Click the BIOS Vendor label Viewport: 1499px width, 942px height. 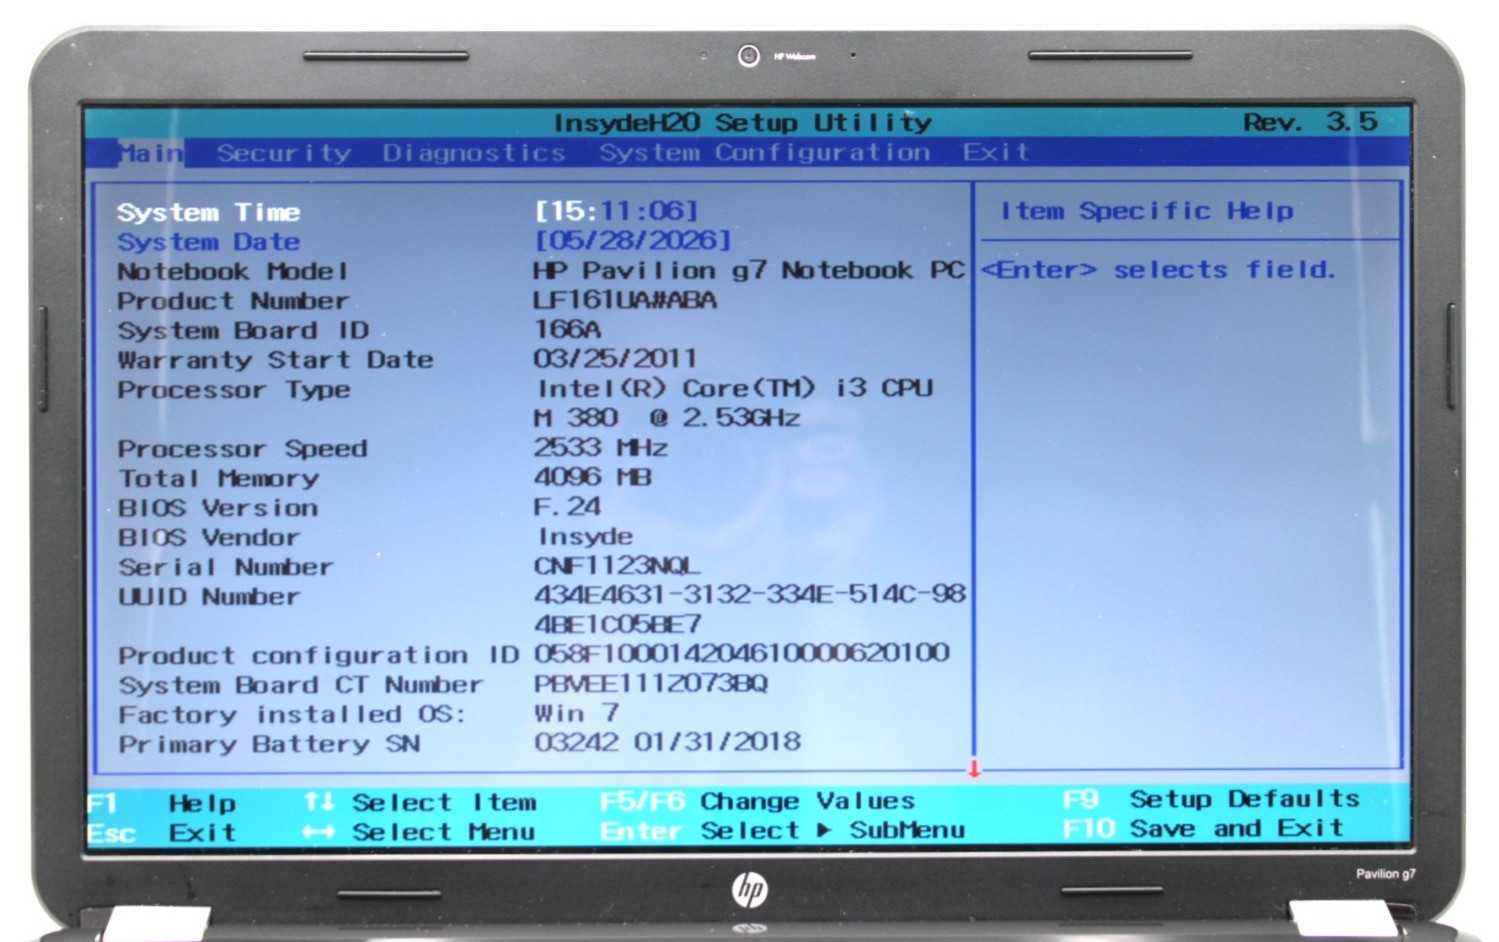coord(209,537)
